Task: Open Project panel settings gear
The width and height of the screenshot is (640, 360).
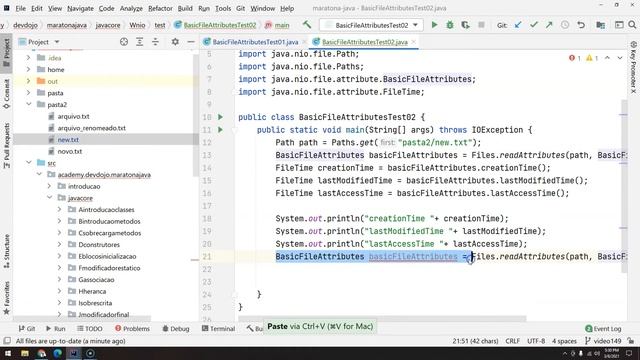Action: coord(175,42)
